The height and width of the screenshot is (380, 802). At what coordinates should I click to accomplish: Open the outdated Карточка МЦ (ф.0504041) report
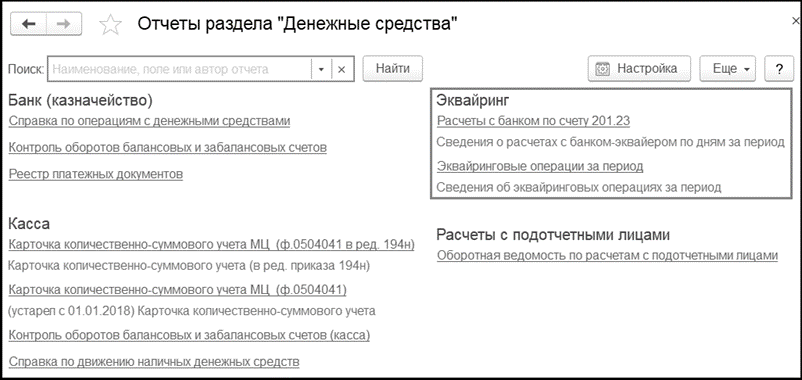(177, 290)
